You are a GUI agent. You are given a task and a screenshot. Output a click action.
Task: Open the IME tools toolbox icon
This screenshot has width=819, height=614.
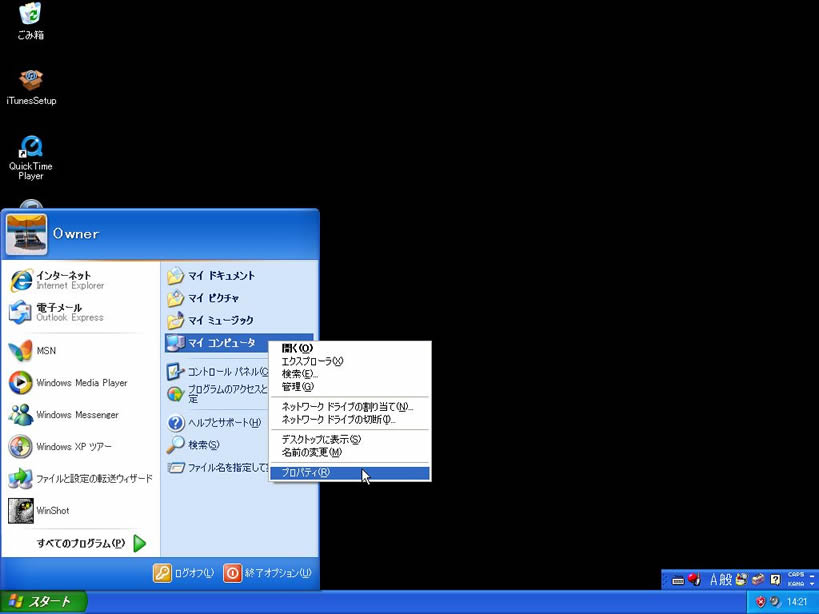(758, 580)
